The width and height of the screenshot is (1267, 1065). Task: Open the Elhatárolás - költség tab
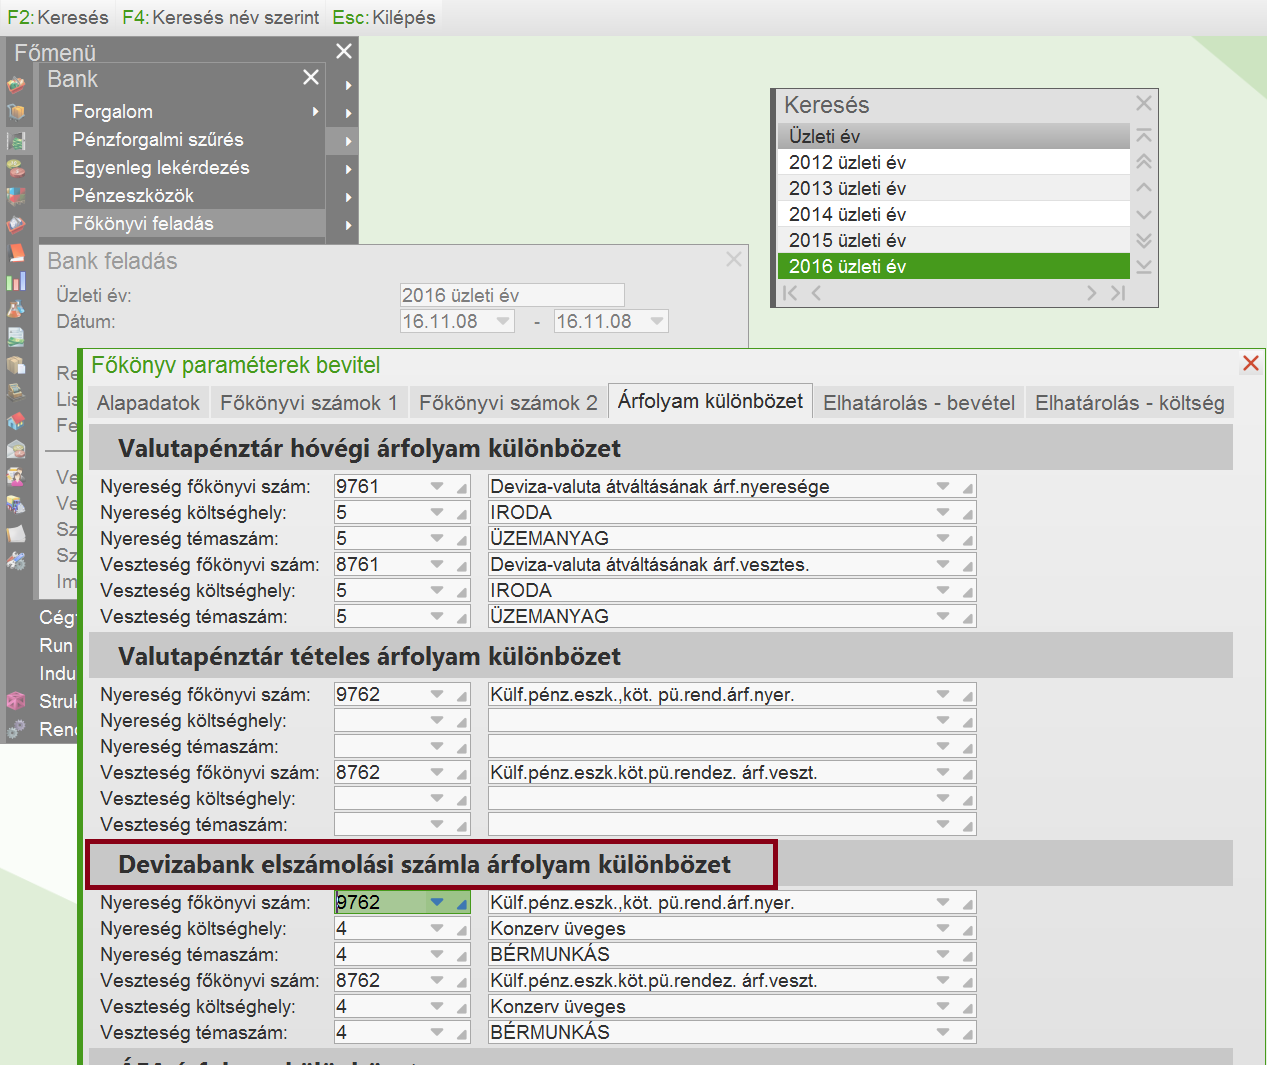(1130, 403)
